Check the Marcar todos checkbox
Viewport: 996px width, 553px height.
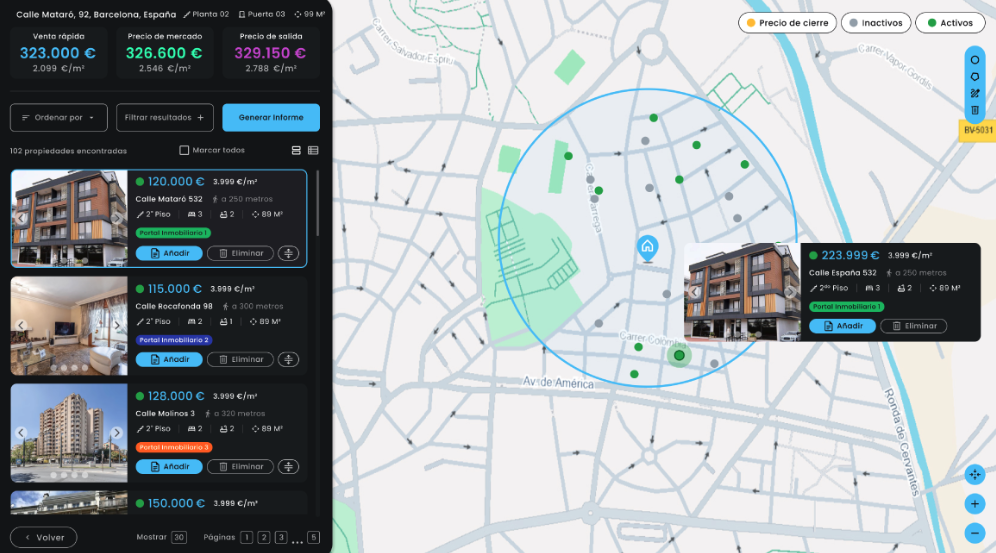point(184,150)
